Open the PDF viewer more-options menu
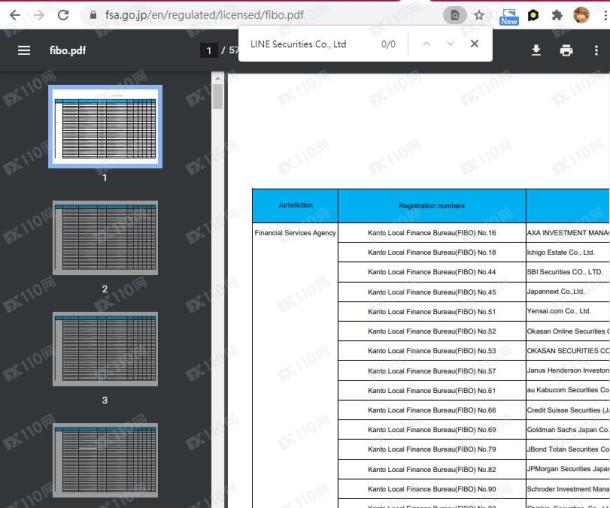This screenshot has height=508, width=610. 596,50
